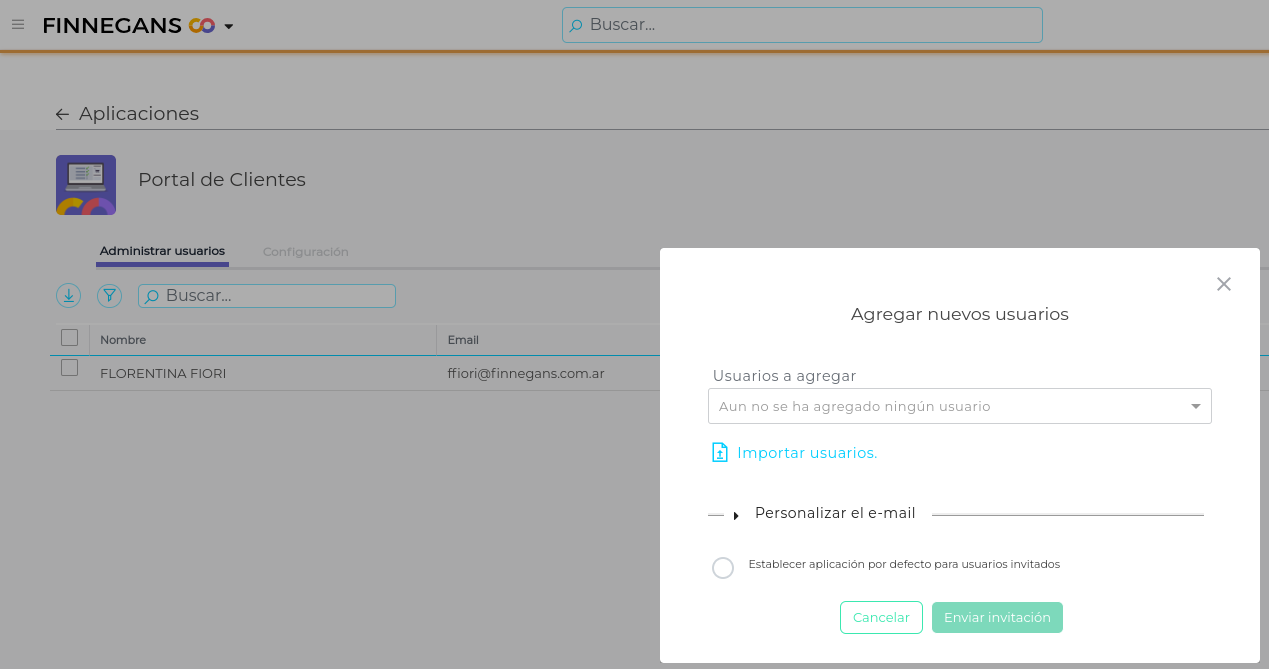Viewport: 1269px width, 669px height.
Task: Focus the user list Buscar field
Action: pyautogui.click(x=266, y=296)
